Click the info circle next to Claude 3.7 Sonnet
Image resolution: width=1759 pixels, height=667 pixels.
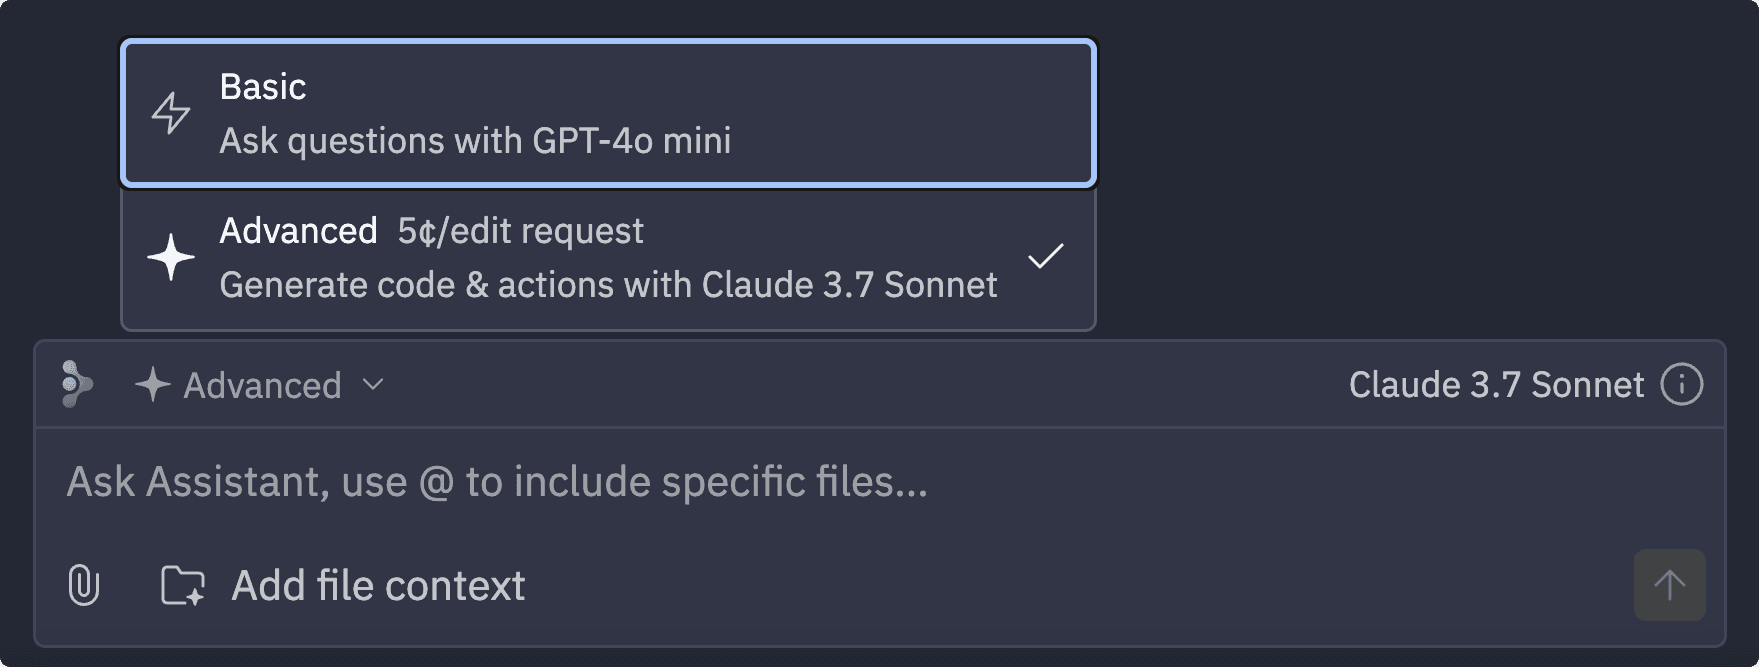point(1682,384)
